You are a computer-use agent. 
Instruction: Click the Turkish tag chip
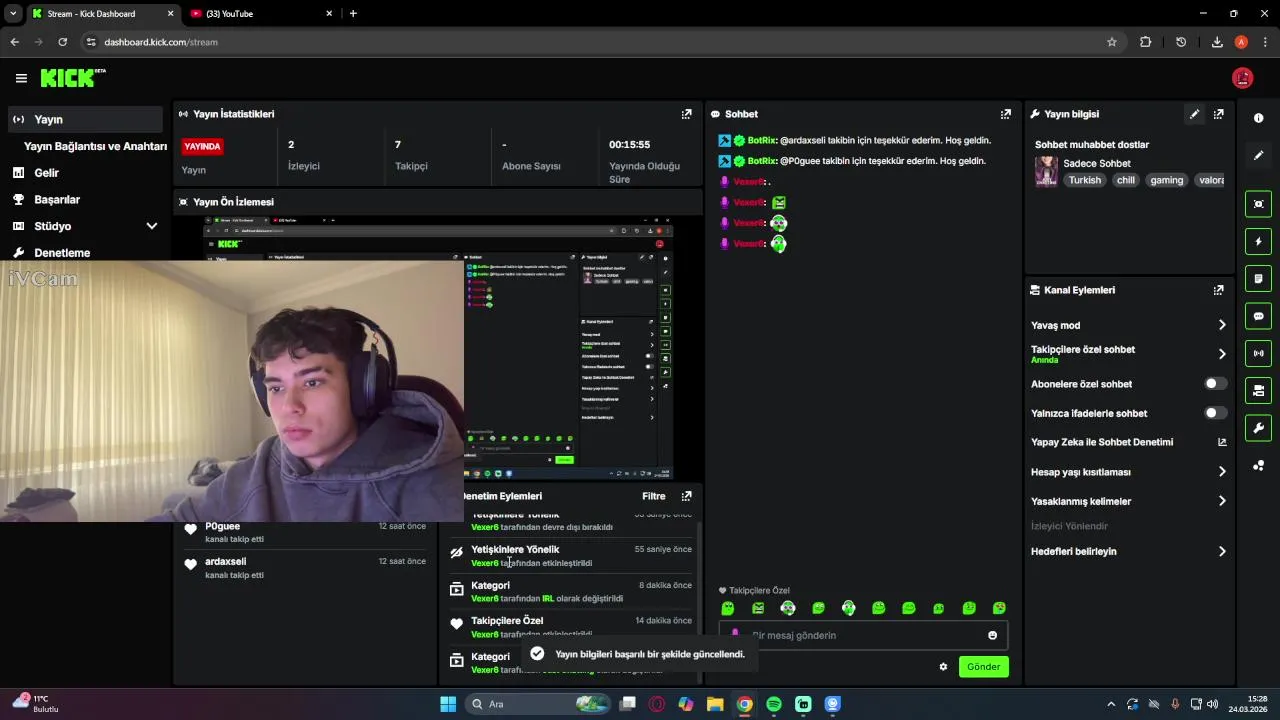click(1084, 180)
